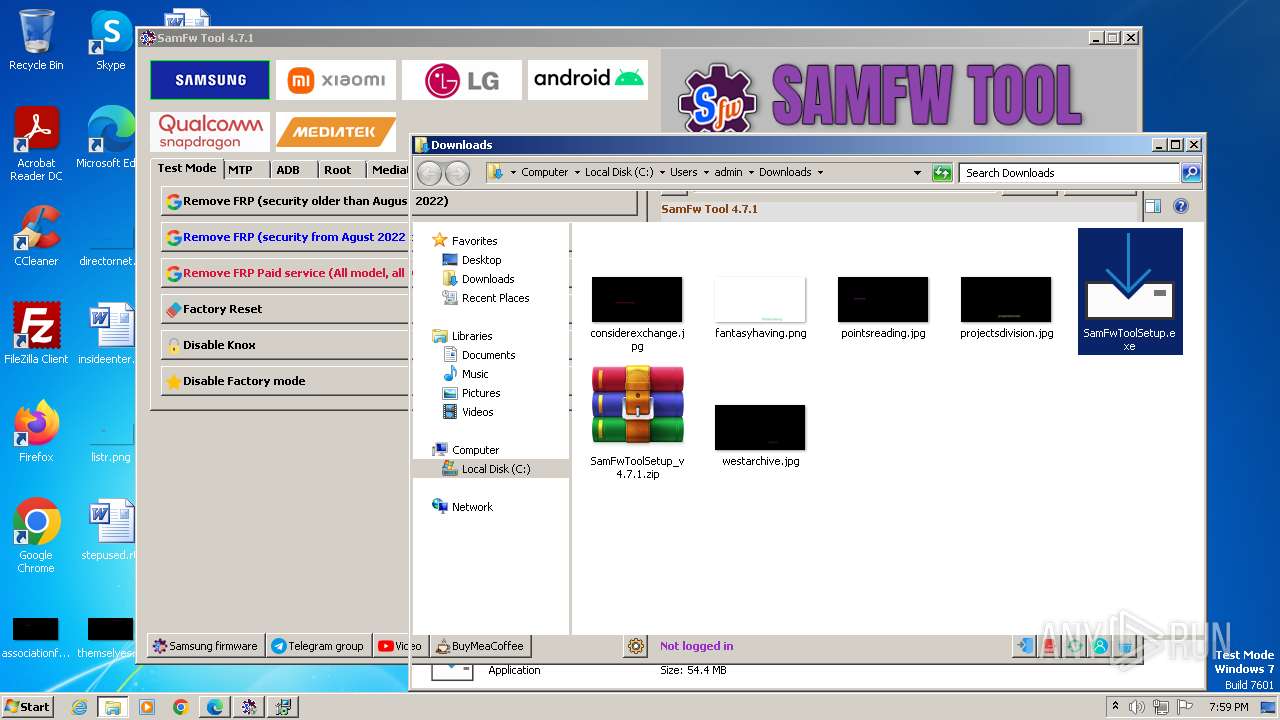Toggle the explorer preview pane
This screenshot has height=720, width=1280.
1153,206
